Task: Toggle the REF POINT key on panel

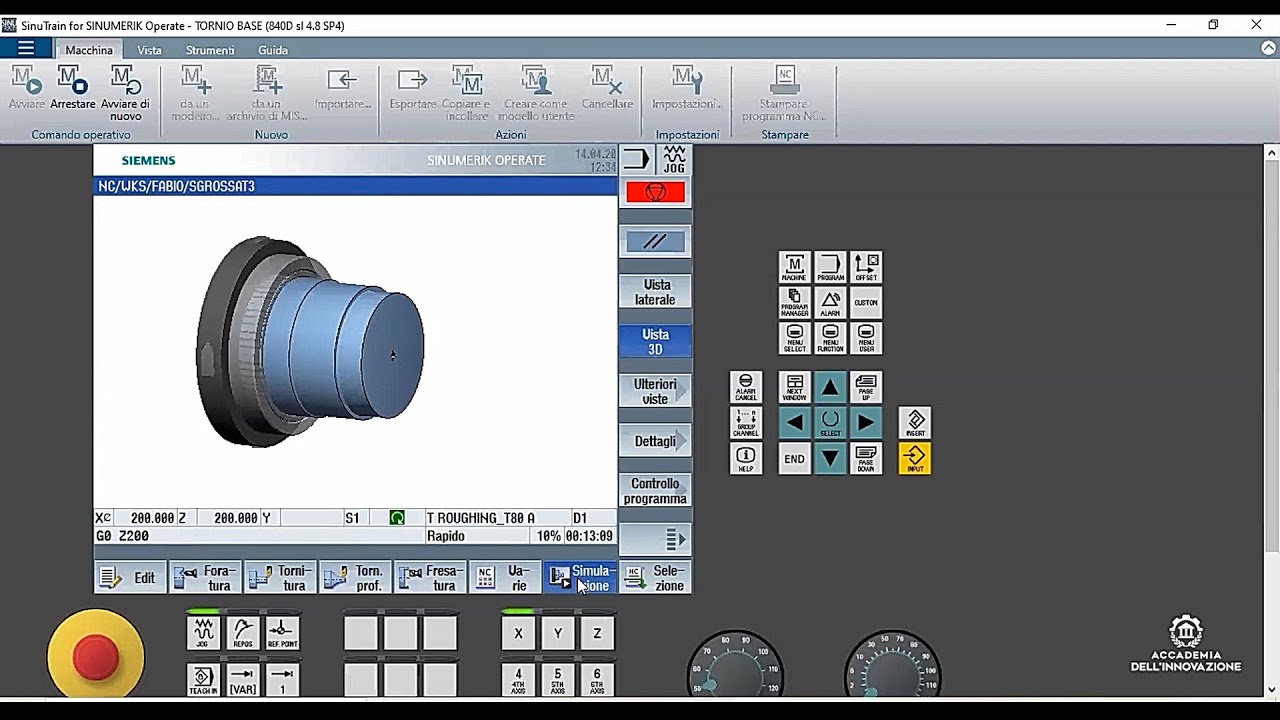Action: (x=282, y=632)
